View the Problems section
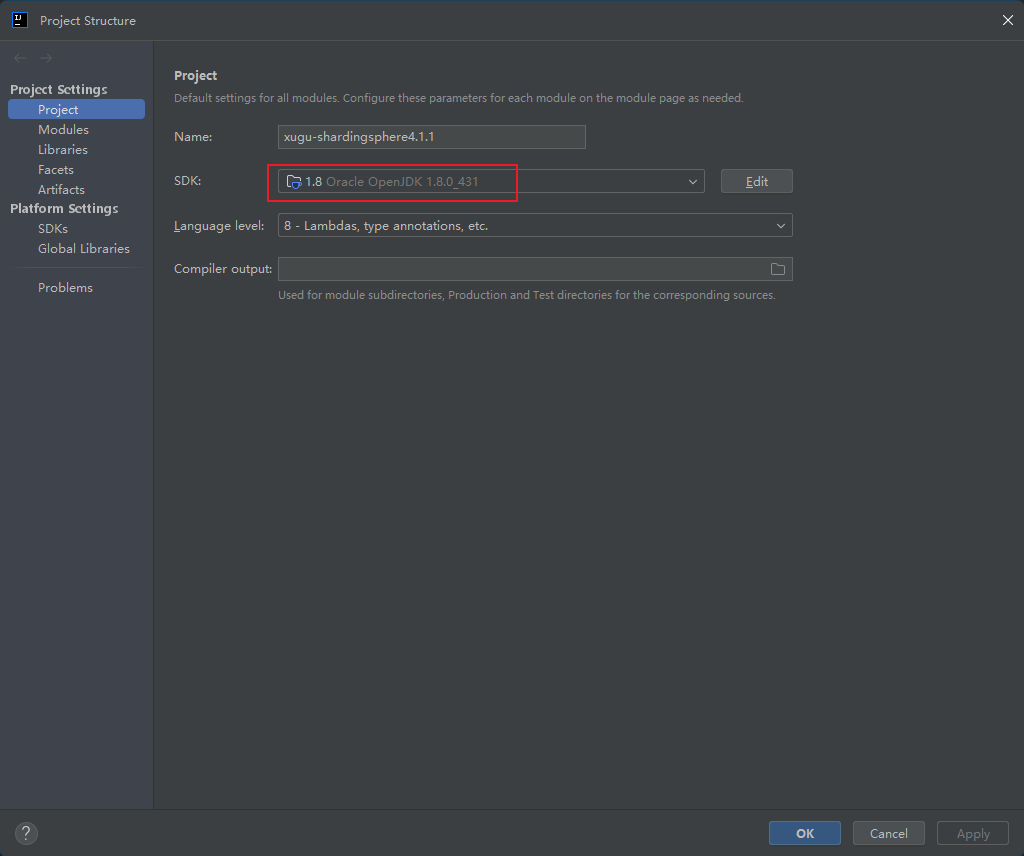The width and height of the screenshot is (1024, 856). [65, 287]
